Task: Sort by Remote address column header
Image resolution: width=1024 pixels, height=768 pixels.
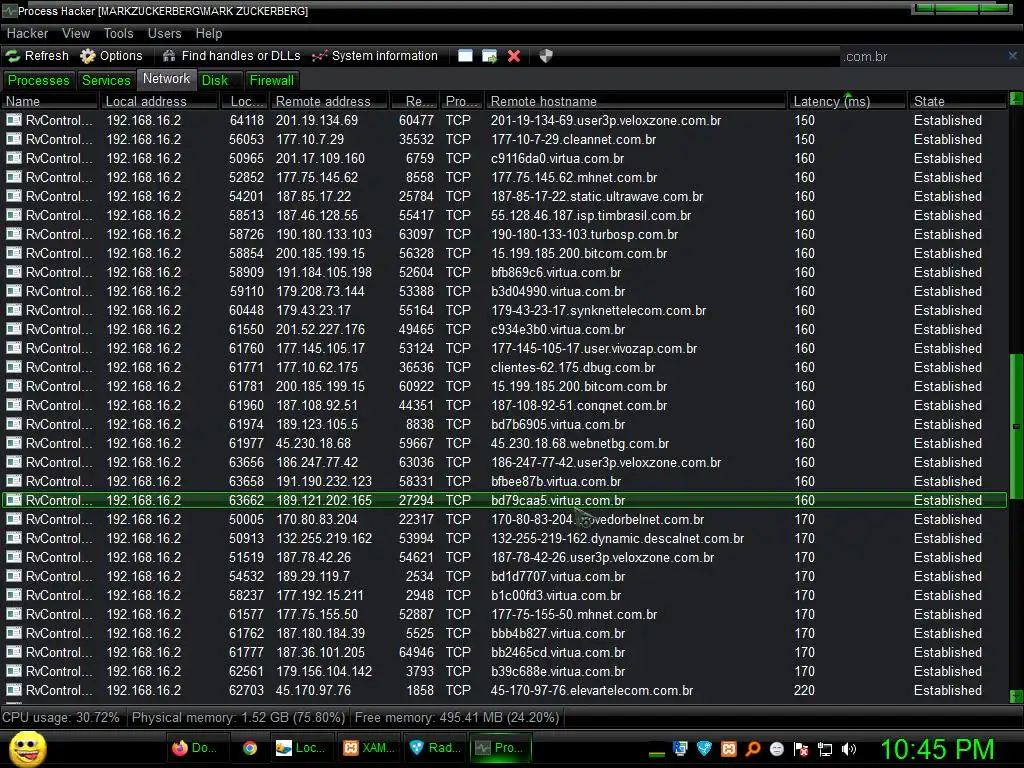Action: 330,101
